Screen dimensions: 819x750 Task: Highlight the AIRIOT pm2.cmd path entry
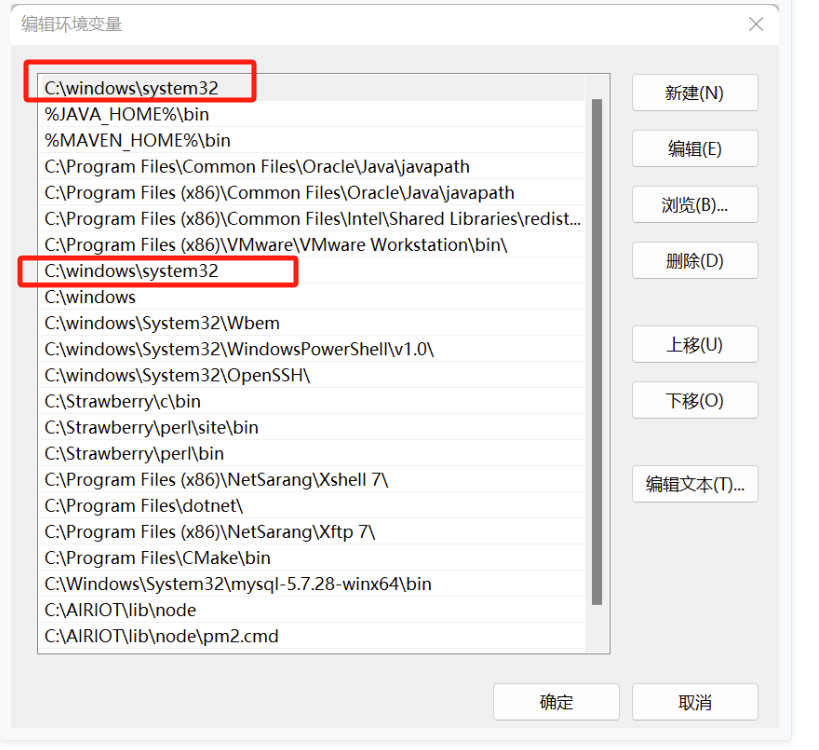coord(161,636)
